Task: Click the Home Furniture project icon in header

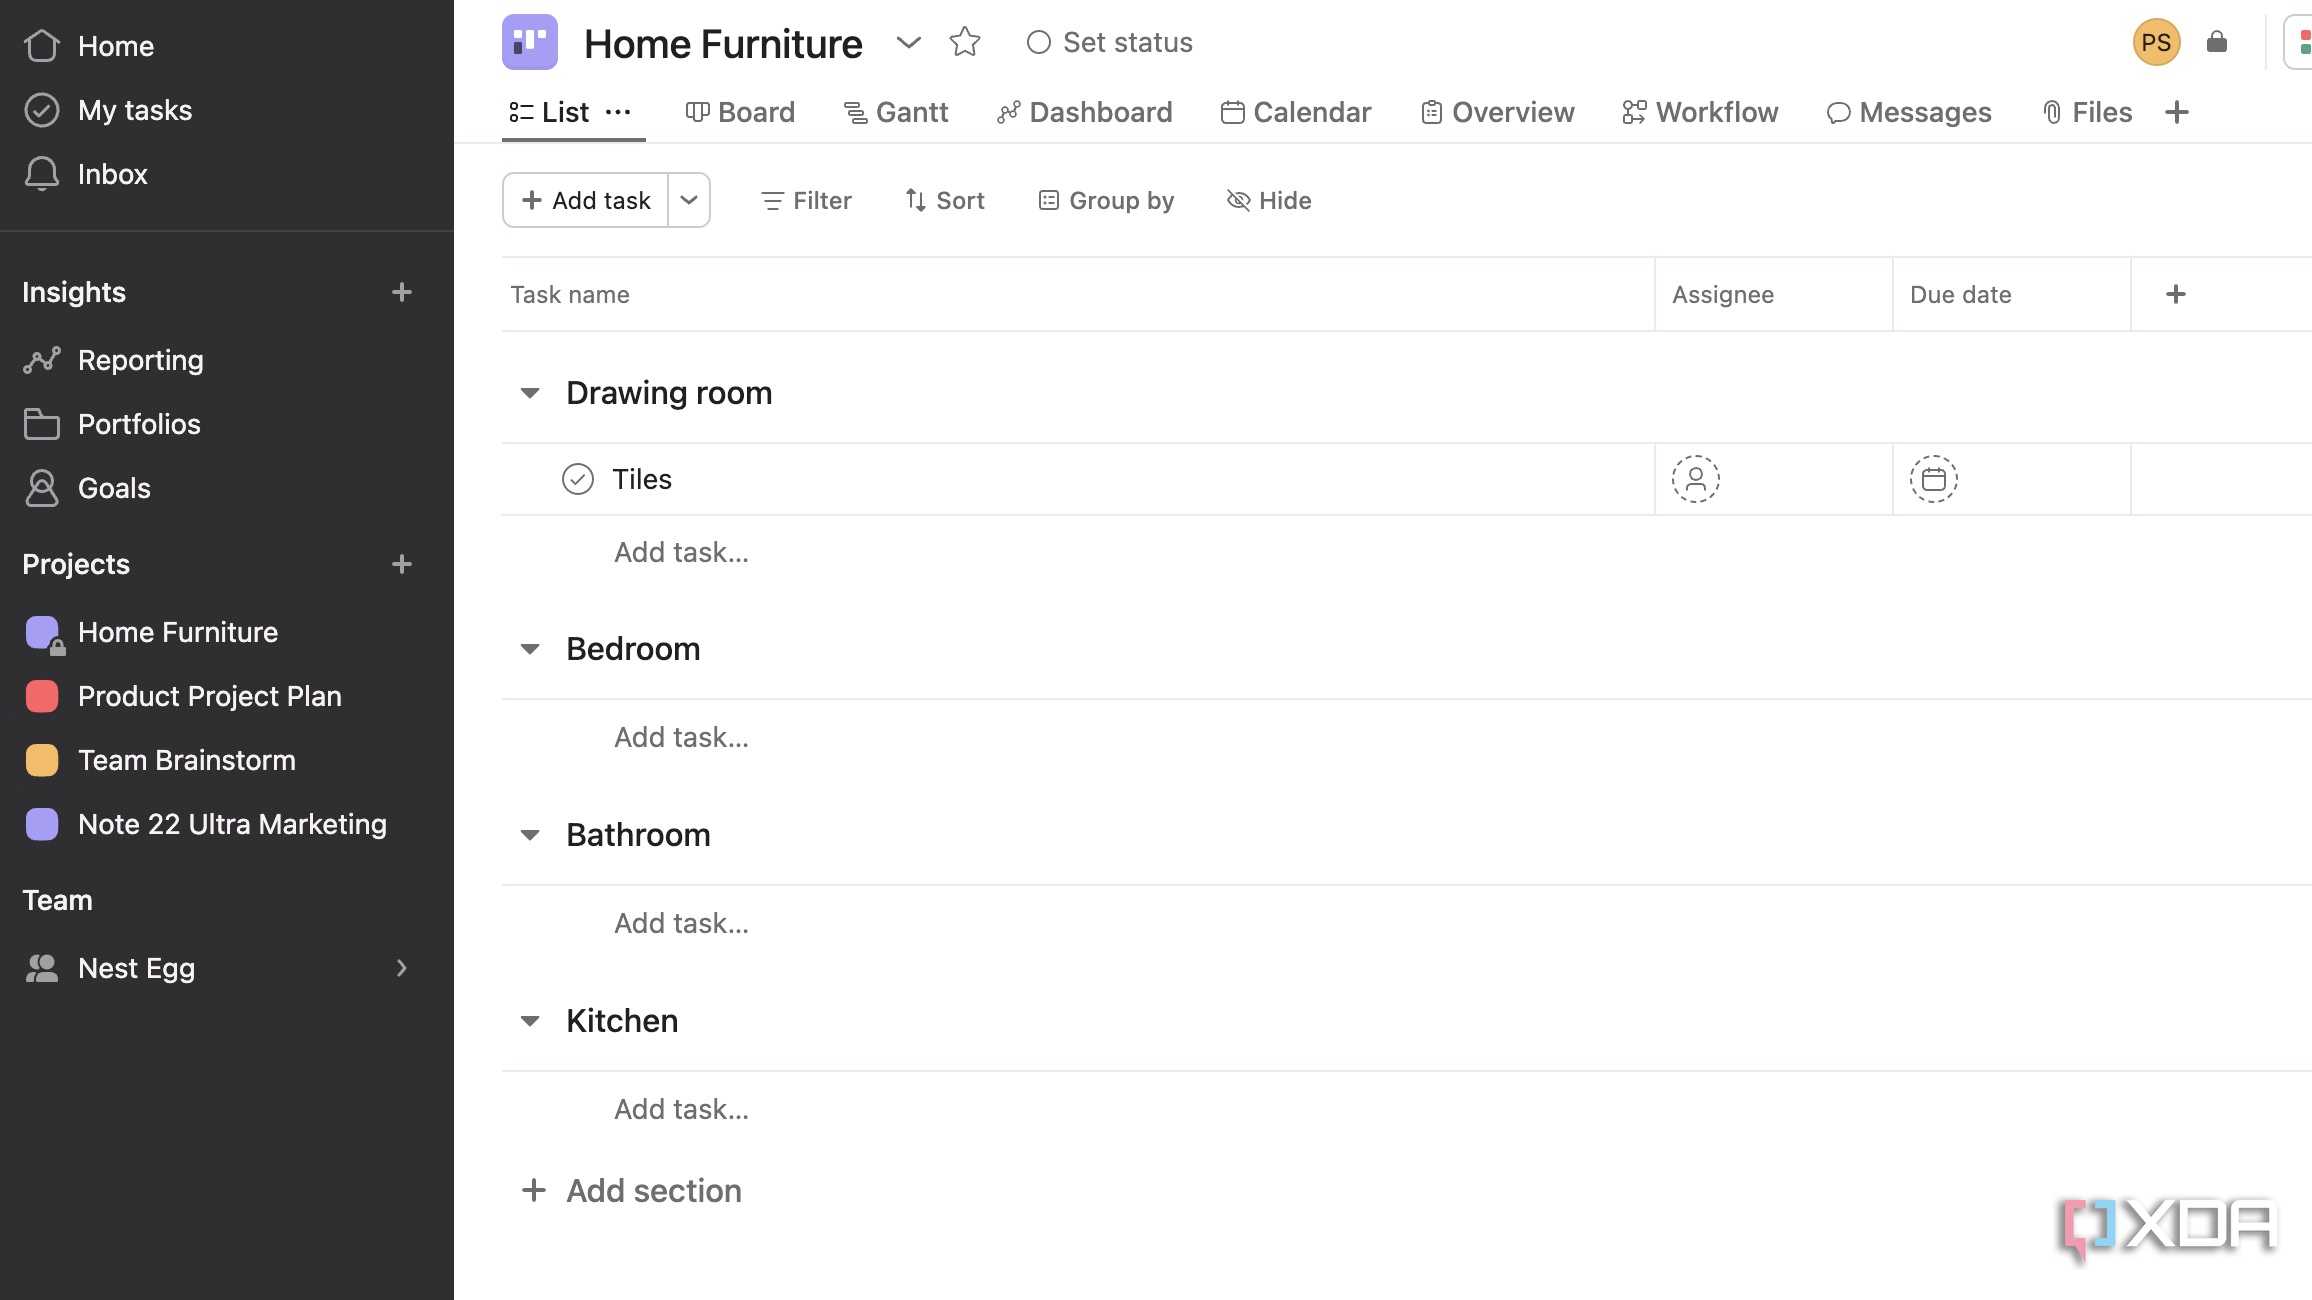Action: (530, 42)
